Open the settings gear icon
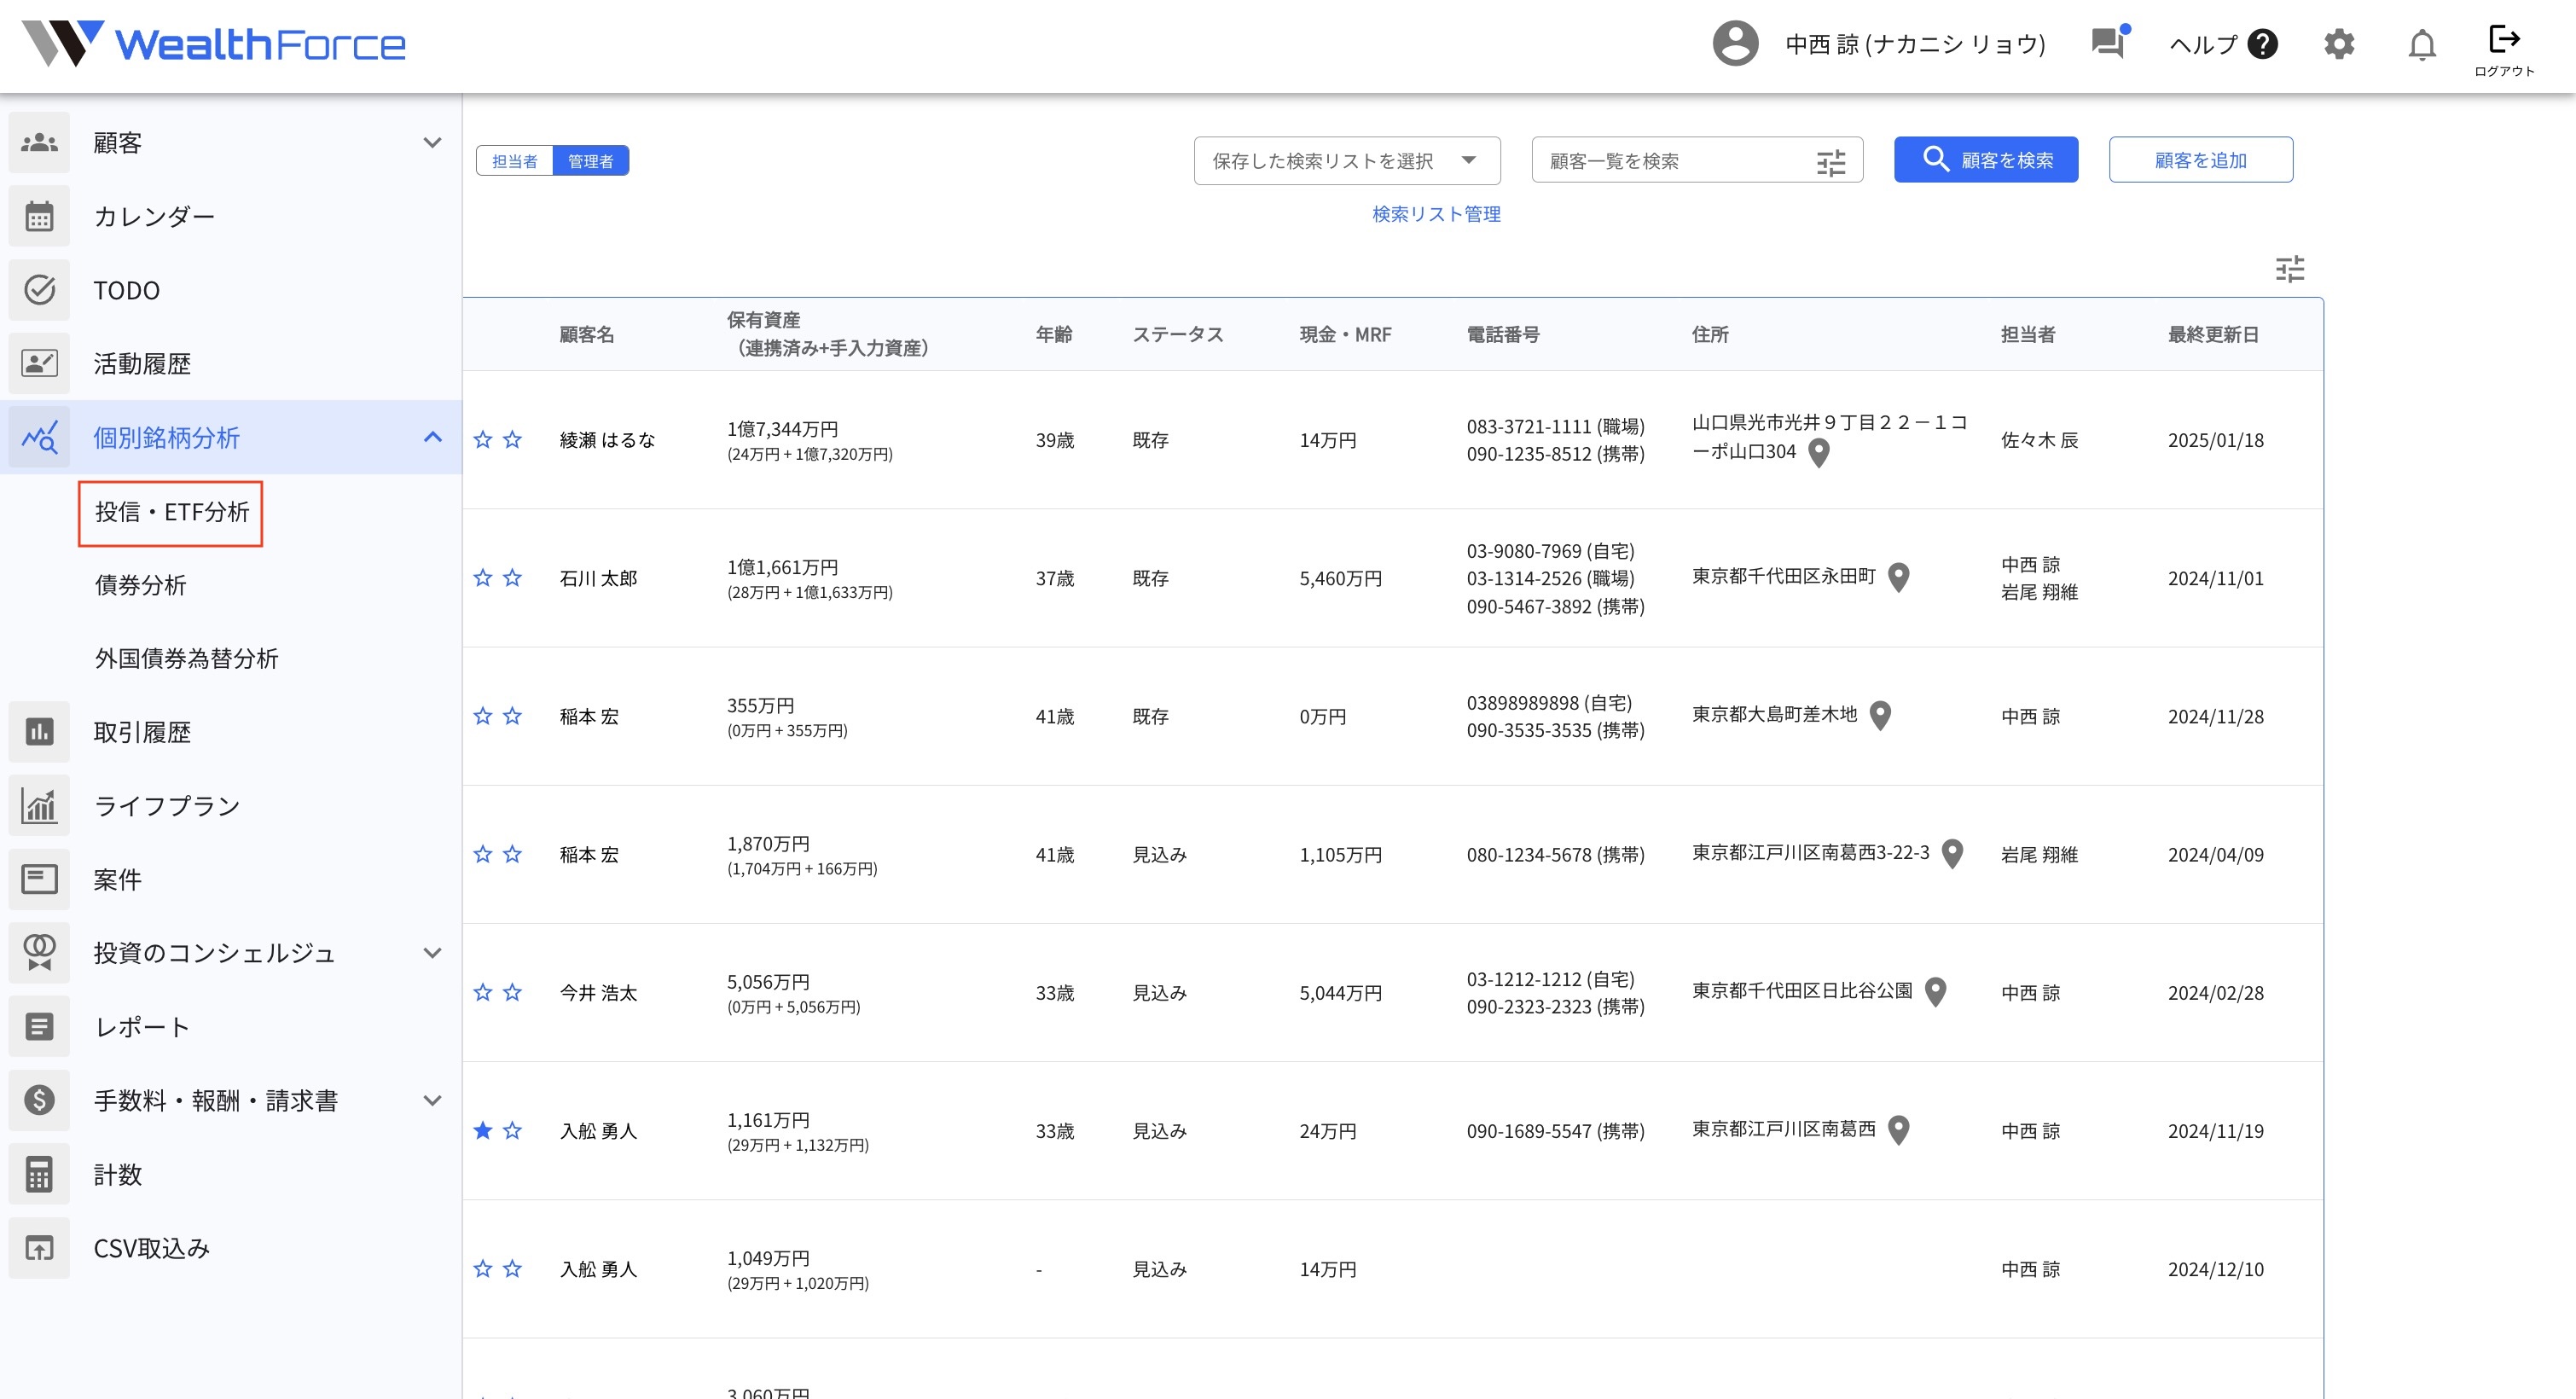 point(2339,45)
